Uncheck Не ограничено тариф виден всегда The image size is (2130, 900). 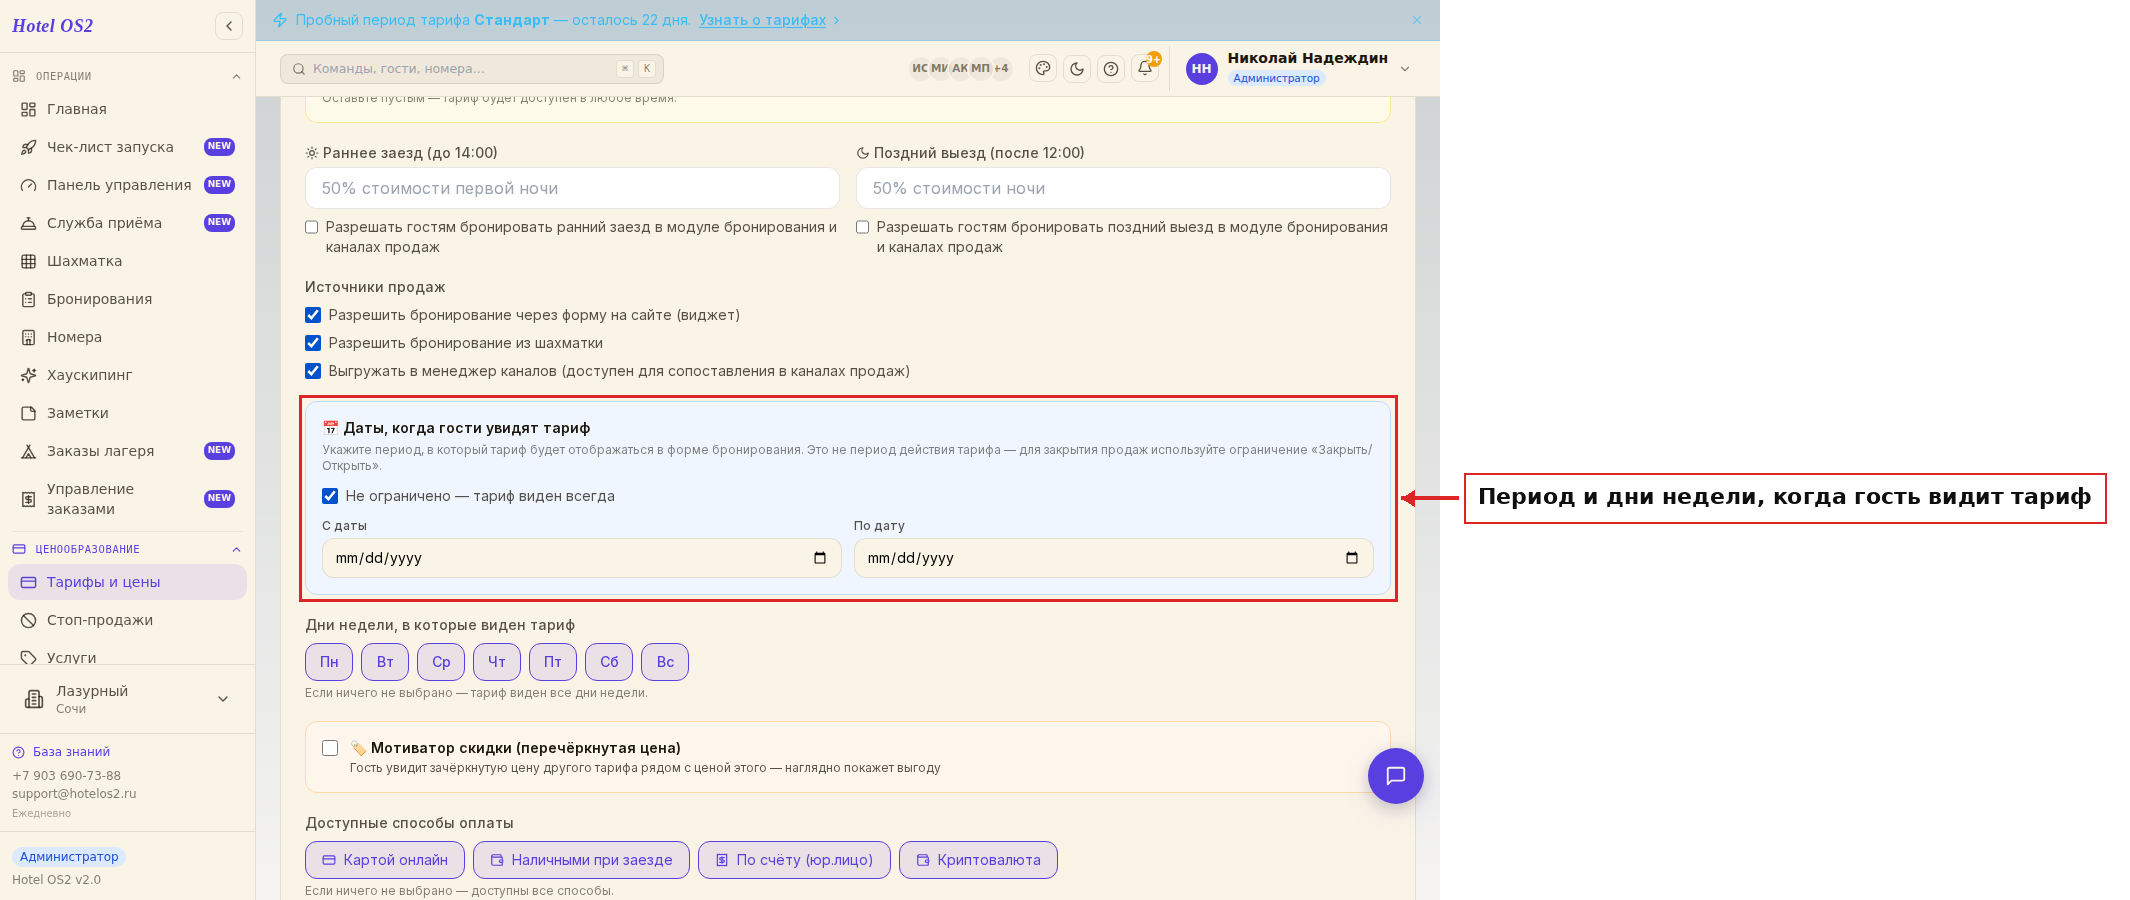point(330,496)
